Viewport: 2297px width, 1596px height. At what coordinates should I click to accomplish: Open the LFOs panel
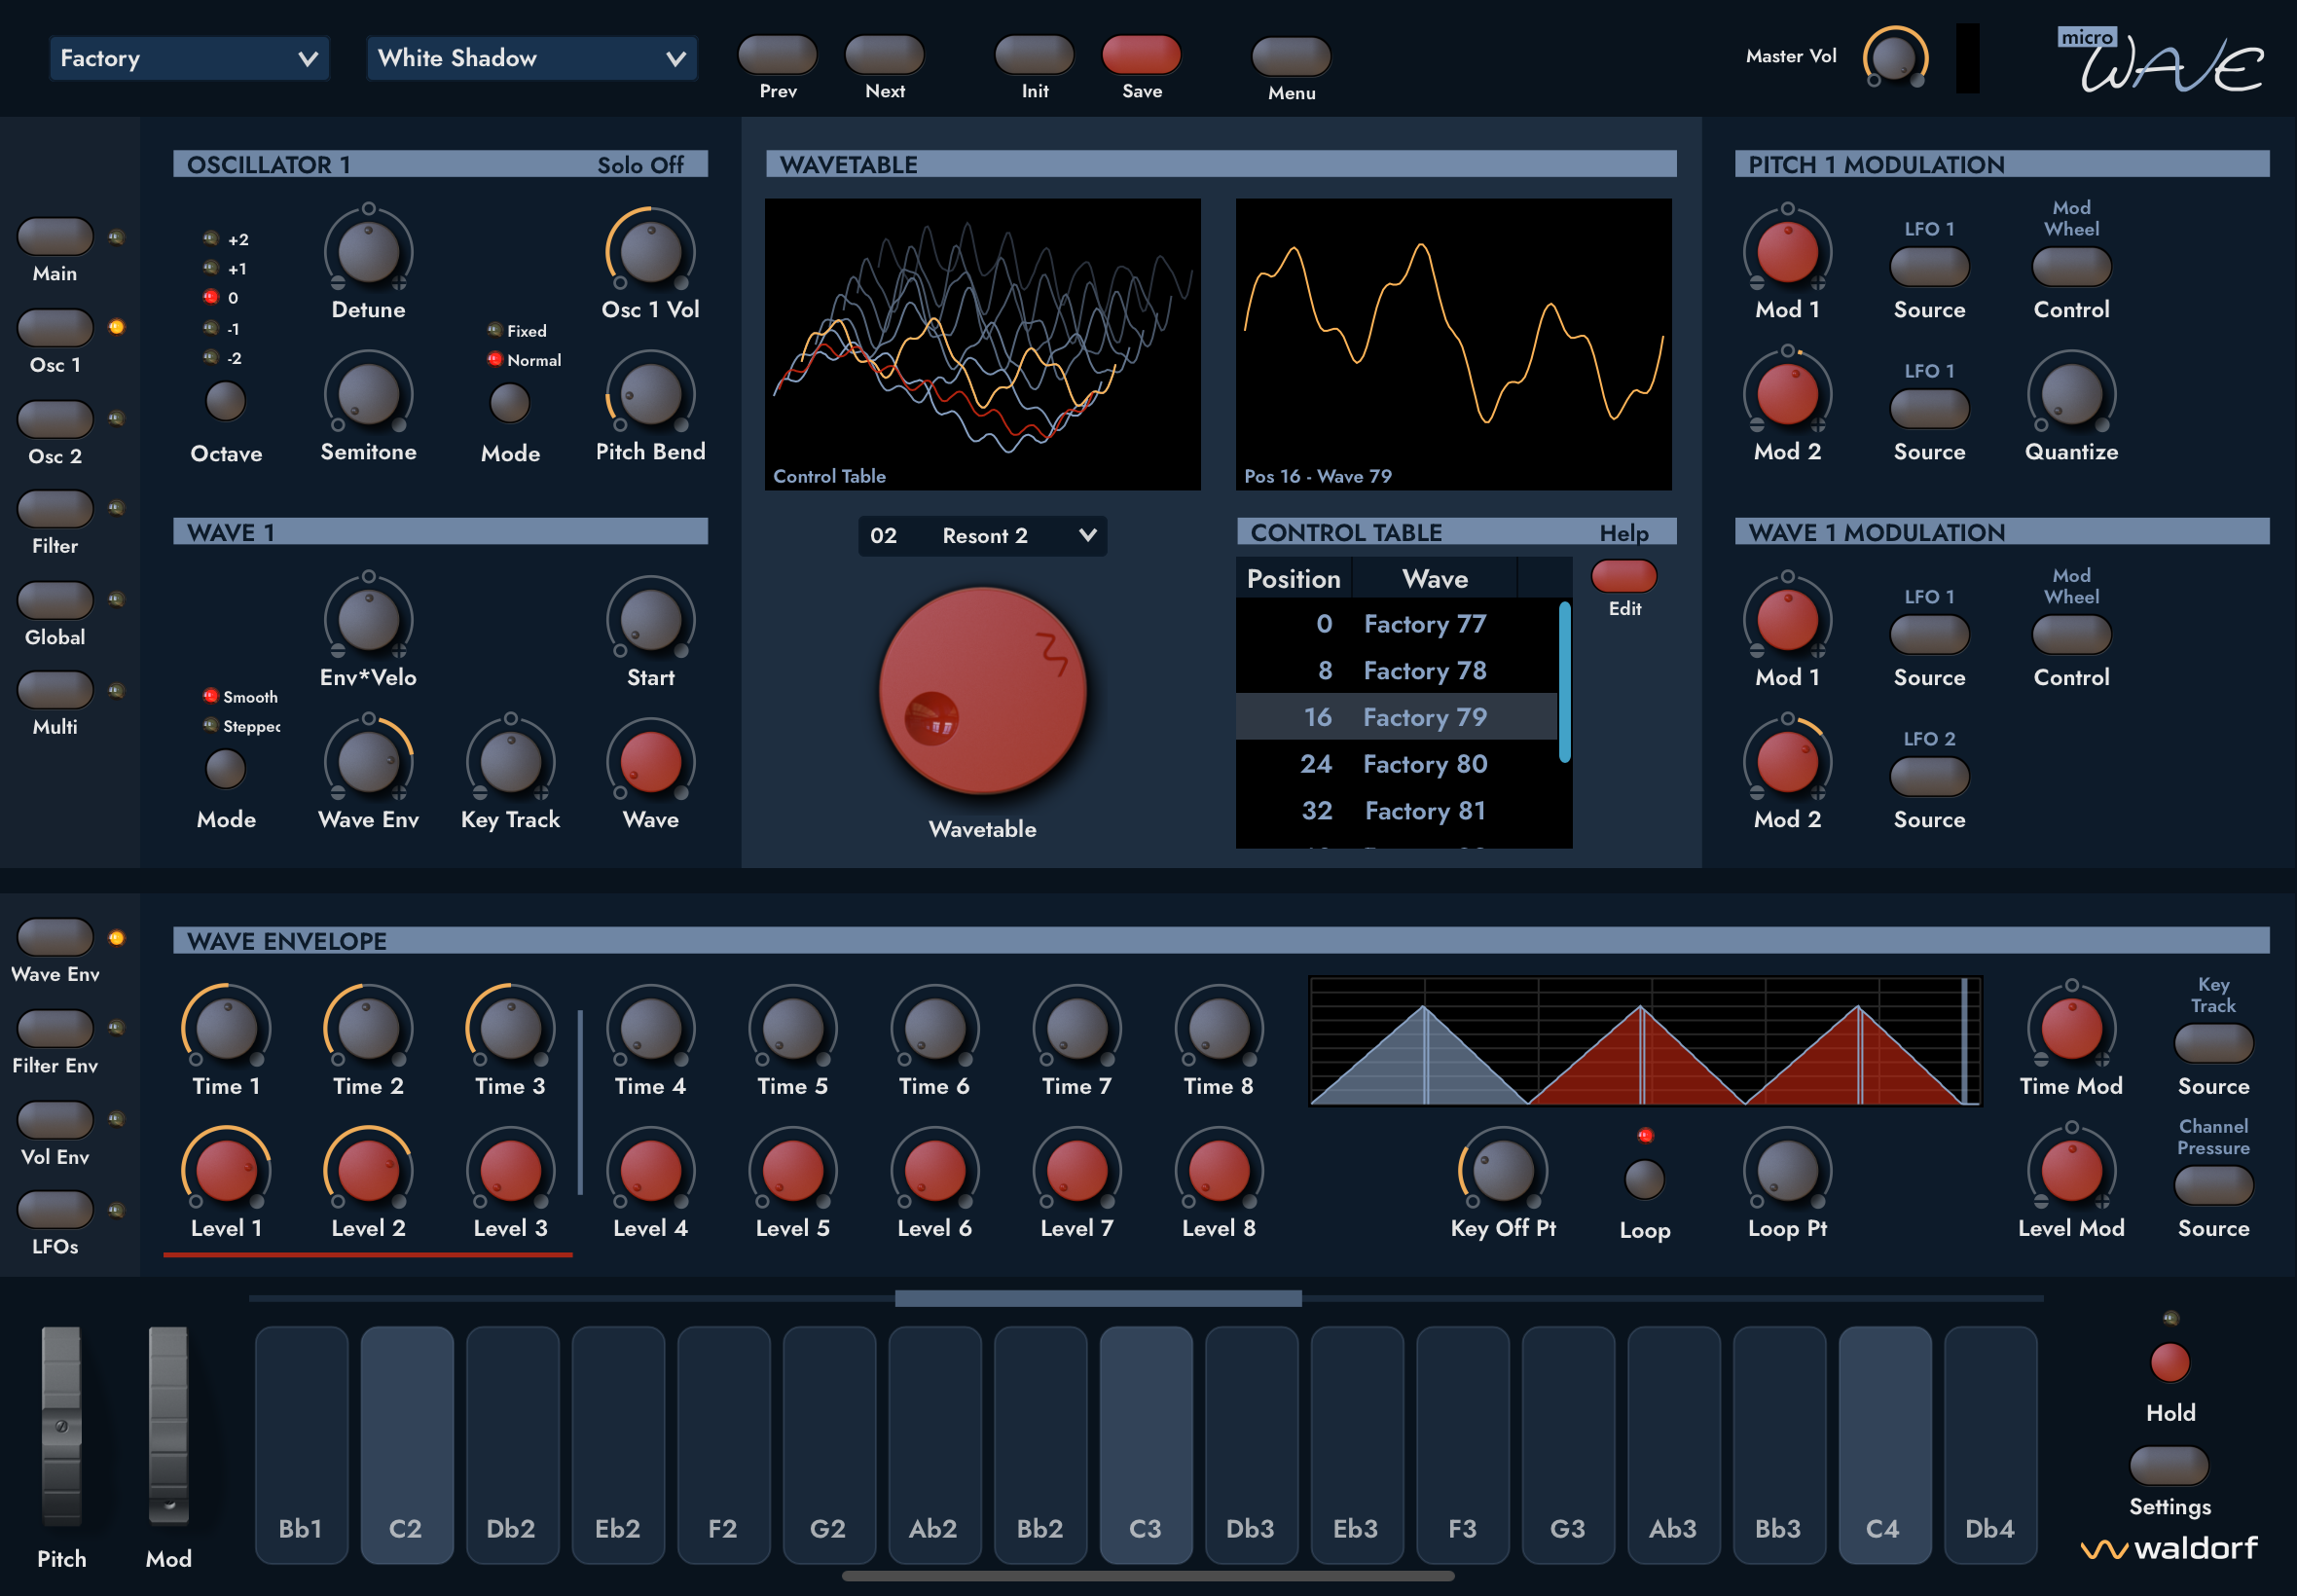point(55,1209)
